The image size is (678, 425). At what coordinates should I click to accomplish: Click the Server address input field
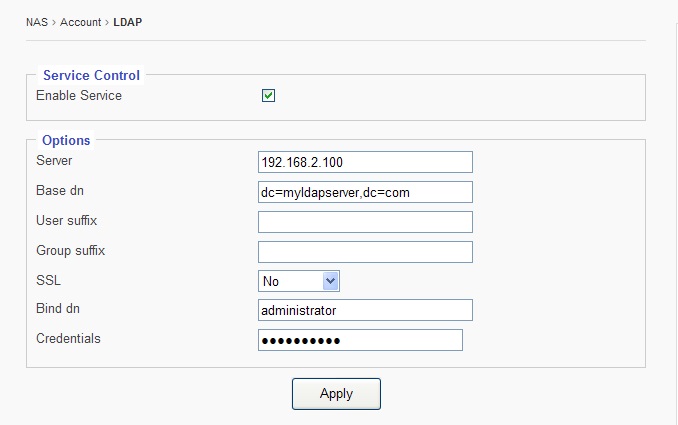point(365,162)
